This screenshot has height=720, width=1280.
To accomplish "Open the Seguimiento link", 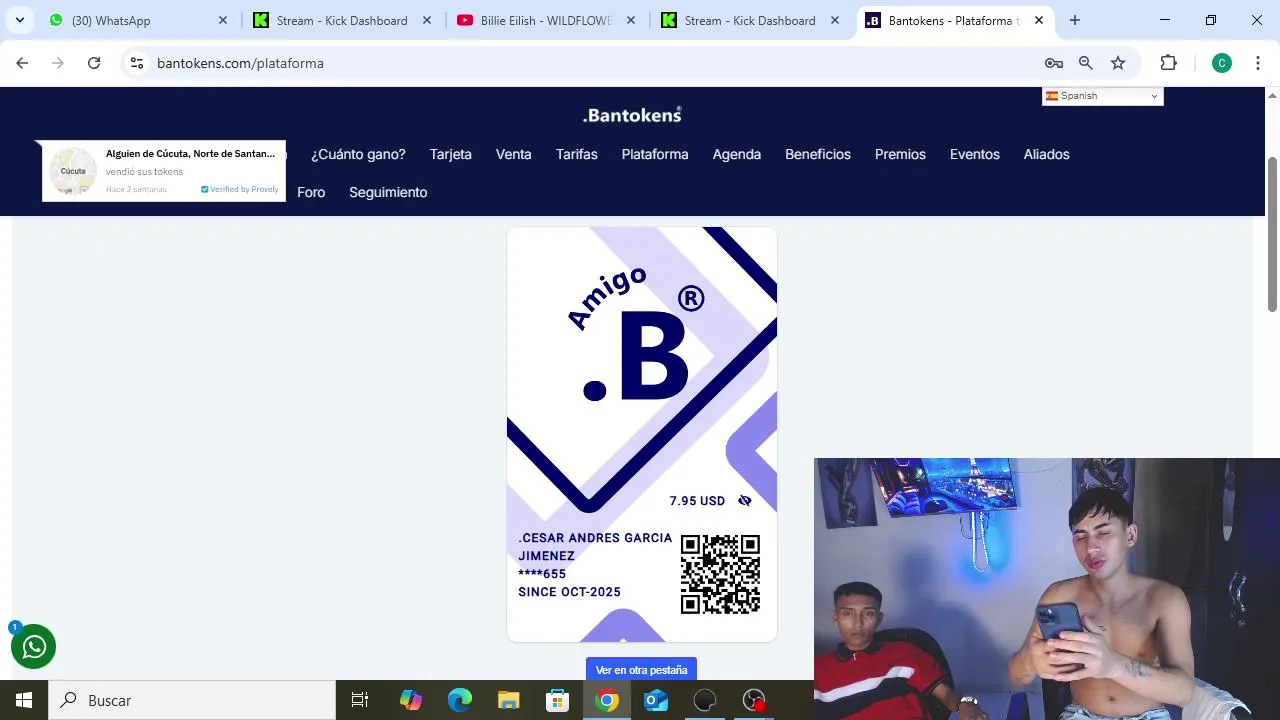I will click(x=388, y=192).
